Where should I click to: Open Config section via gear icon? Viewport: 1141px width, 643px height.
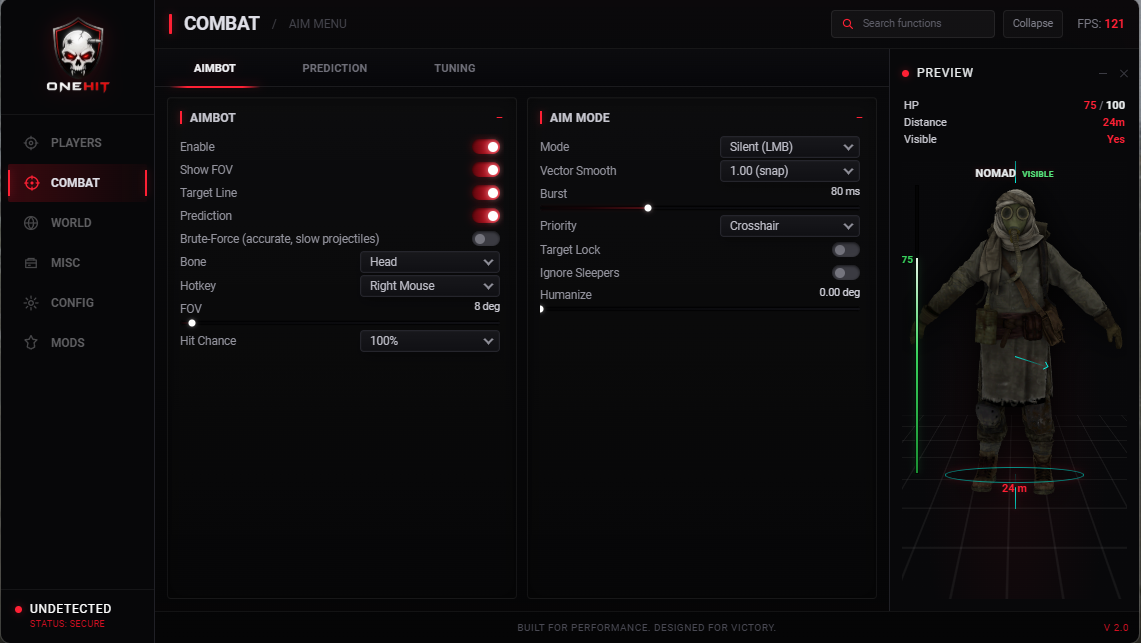click(31, 303)
